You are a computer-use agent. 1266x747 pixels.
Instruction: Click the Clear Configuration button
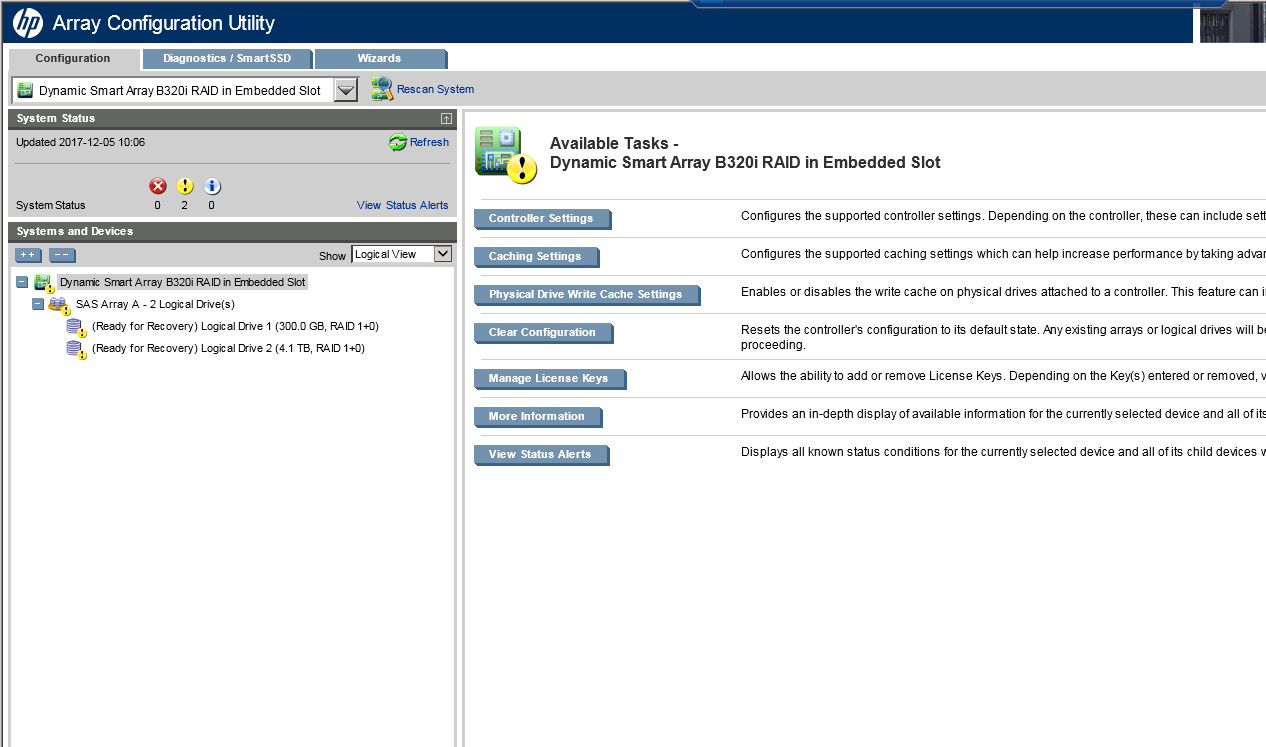543,333
